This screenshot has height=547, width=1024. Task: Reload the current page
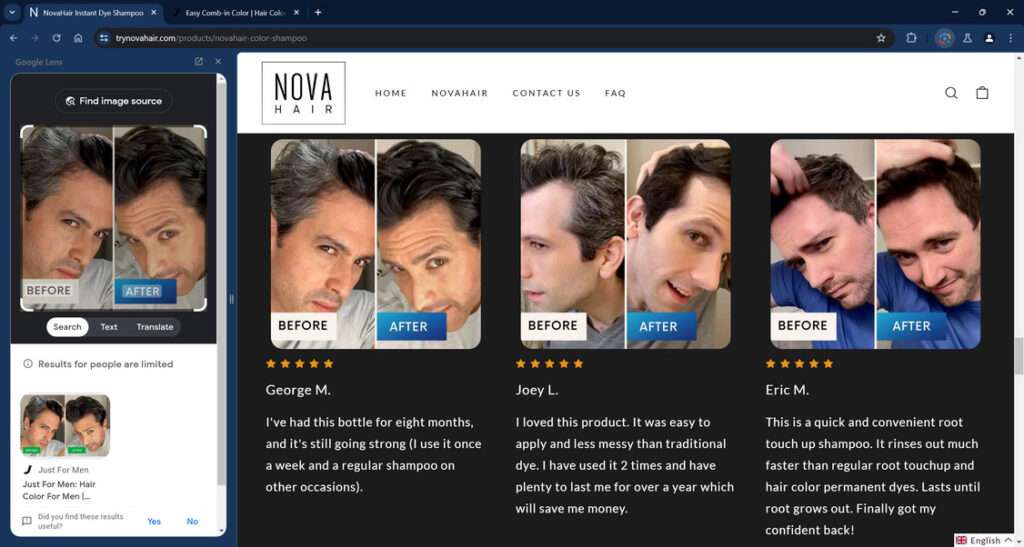point(57,38)
